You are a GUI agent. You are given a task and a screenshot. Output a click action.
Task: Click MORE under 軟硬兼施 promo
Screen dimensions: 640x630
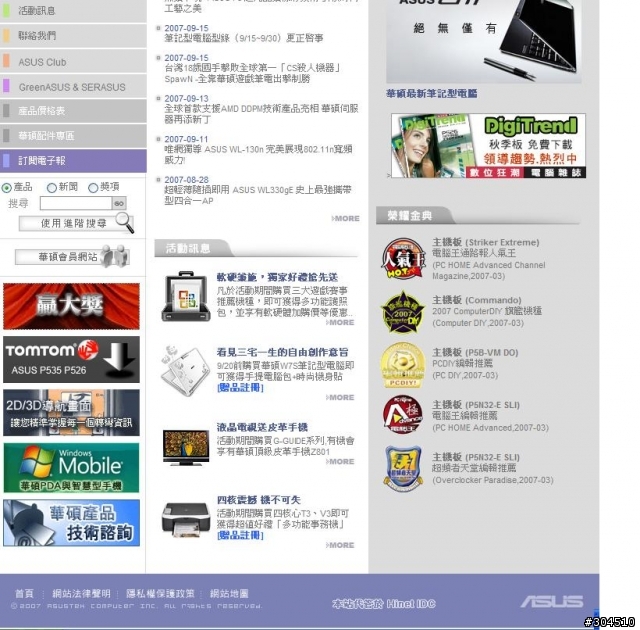point(340,322)
